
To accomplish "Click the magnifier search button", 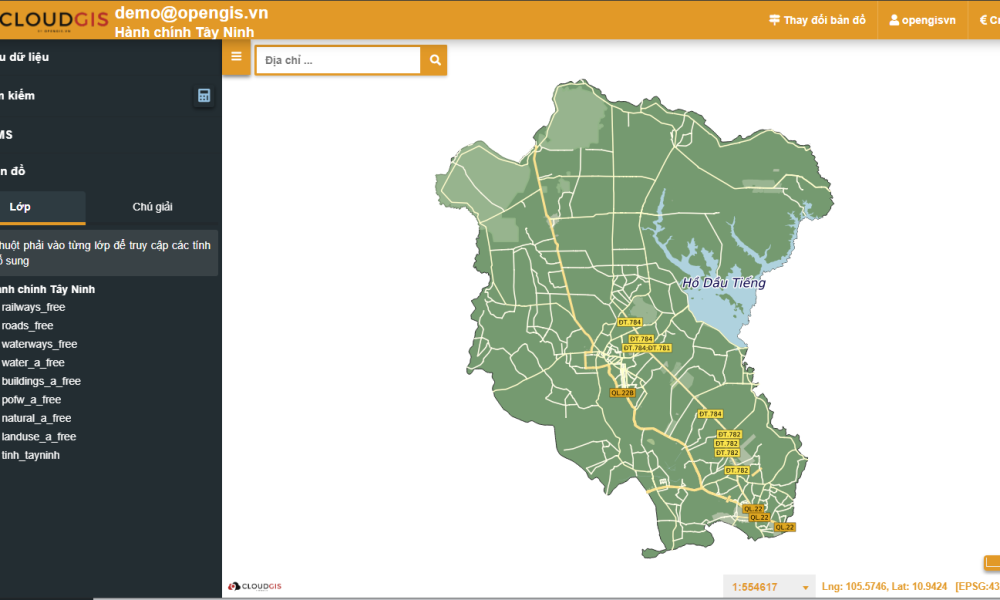I will pyautogui.click(x=434, y=60).
